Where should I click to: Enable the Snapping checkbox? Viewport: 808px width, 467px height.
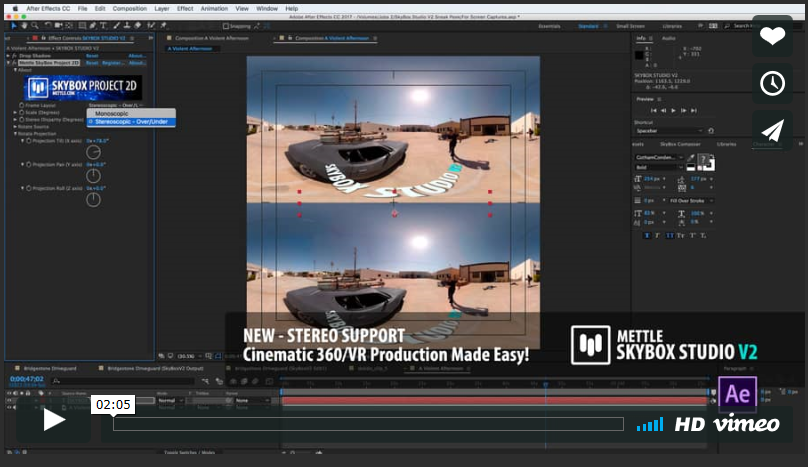pos(226,26)
